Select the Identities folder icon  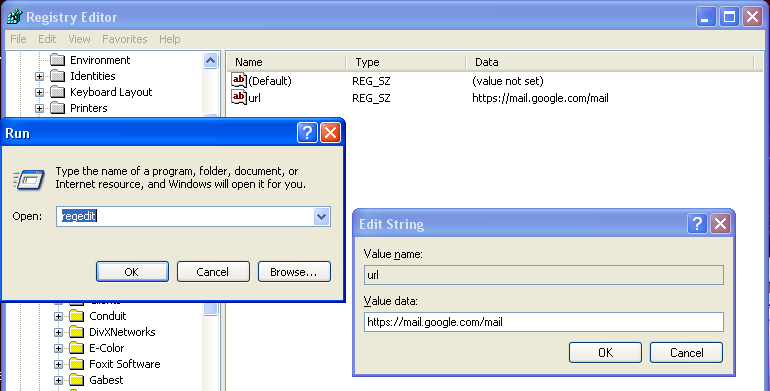(58, 76)
